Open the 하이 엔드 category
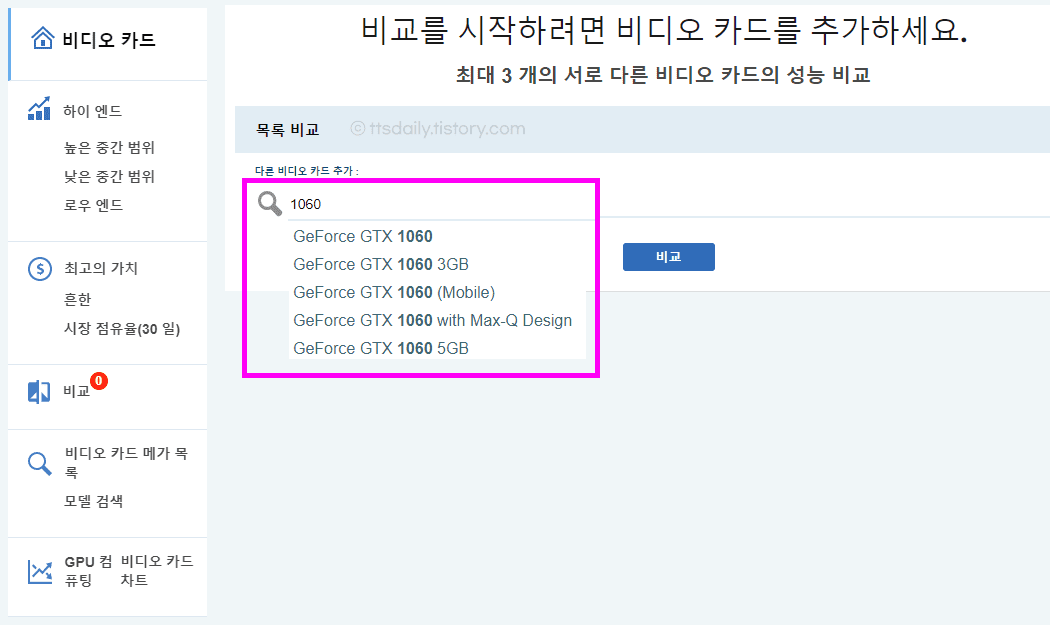Viewport: 1050px width, 625px height. coord(92,111)
